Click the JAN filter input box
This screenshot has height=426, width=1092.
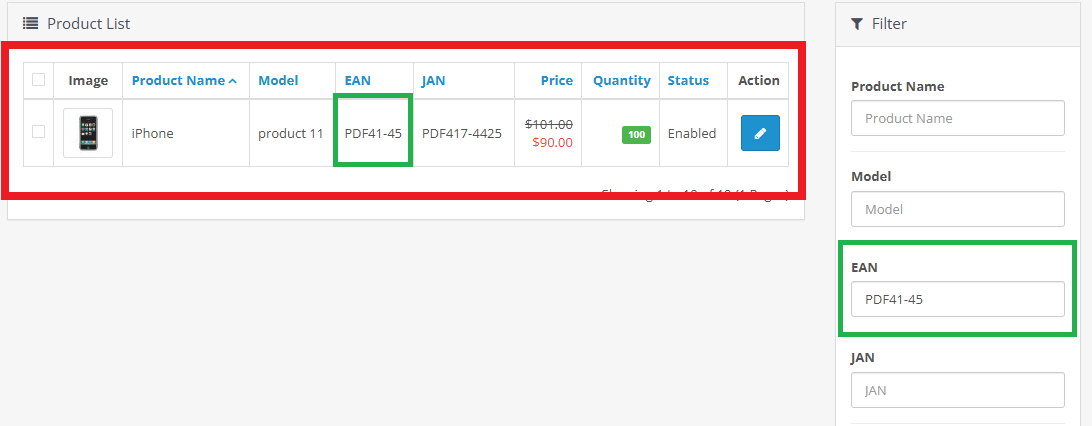[x=957, y=389]
